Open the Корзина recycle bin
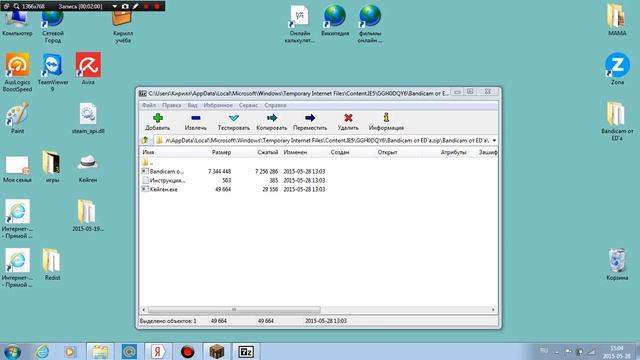The height and width of the screenshot is (360, 640). (x=617, y=264)
